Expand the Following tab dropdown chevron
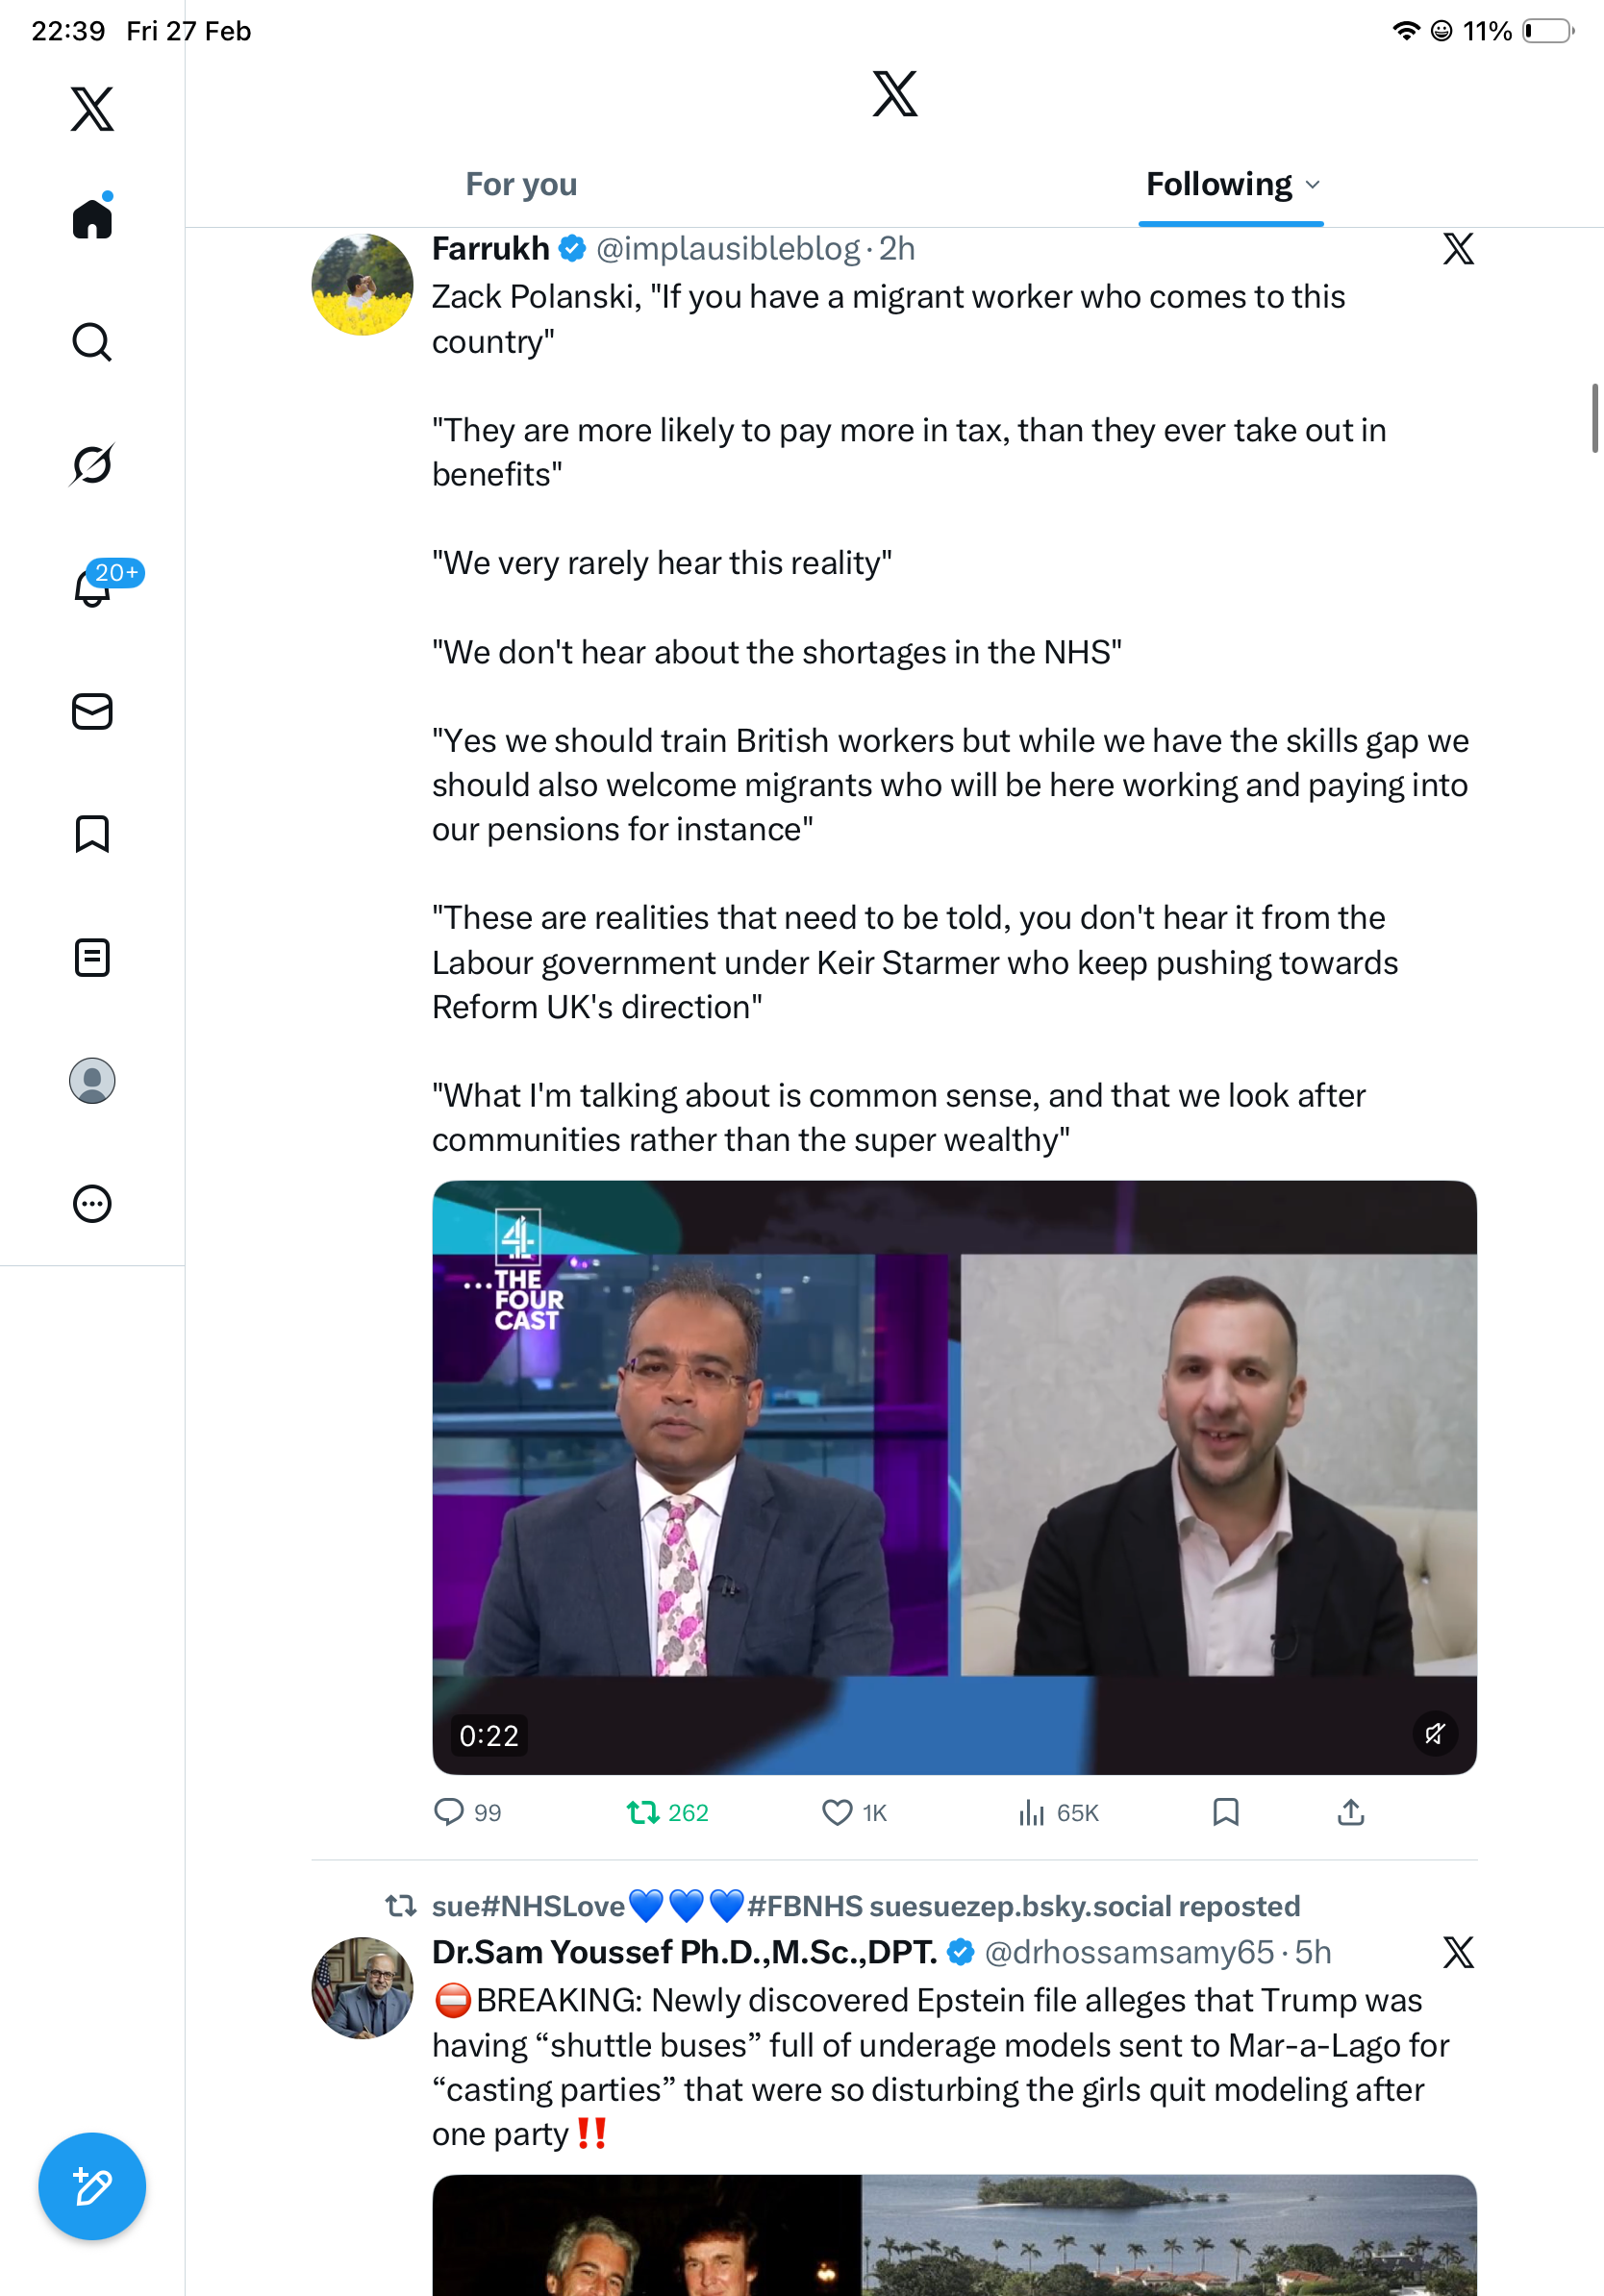 pyautogui.click(x=1313, y=185)
